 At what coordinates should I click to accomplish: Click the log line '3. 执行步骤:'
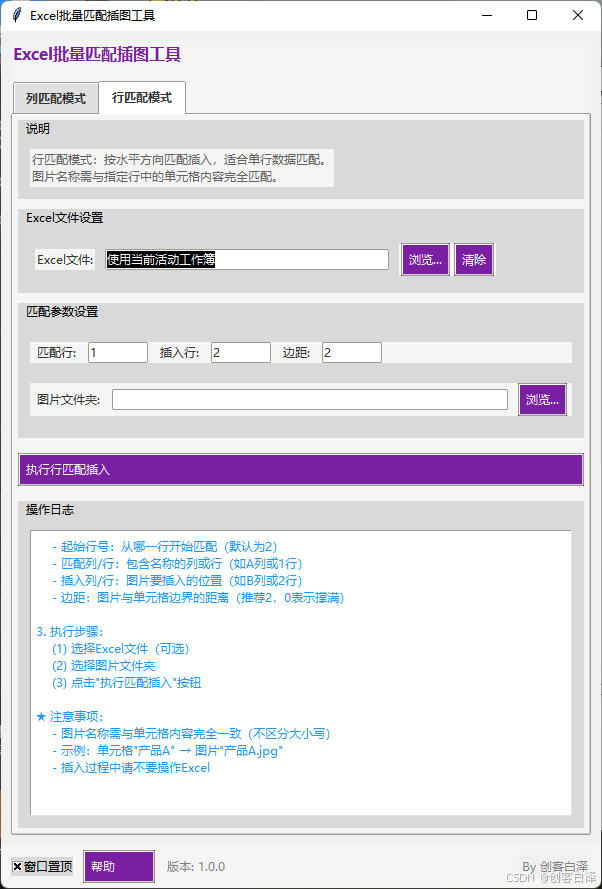click(x=70, y=632)
